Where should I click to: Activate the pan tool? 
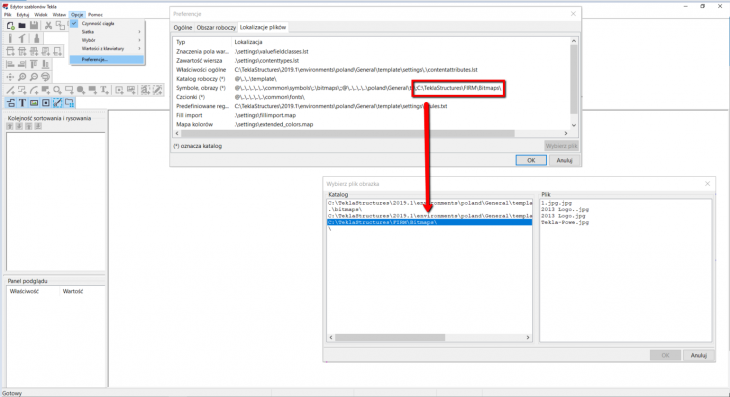(10, 77)
